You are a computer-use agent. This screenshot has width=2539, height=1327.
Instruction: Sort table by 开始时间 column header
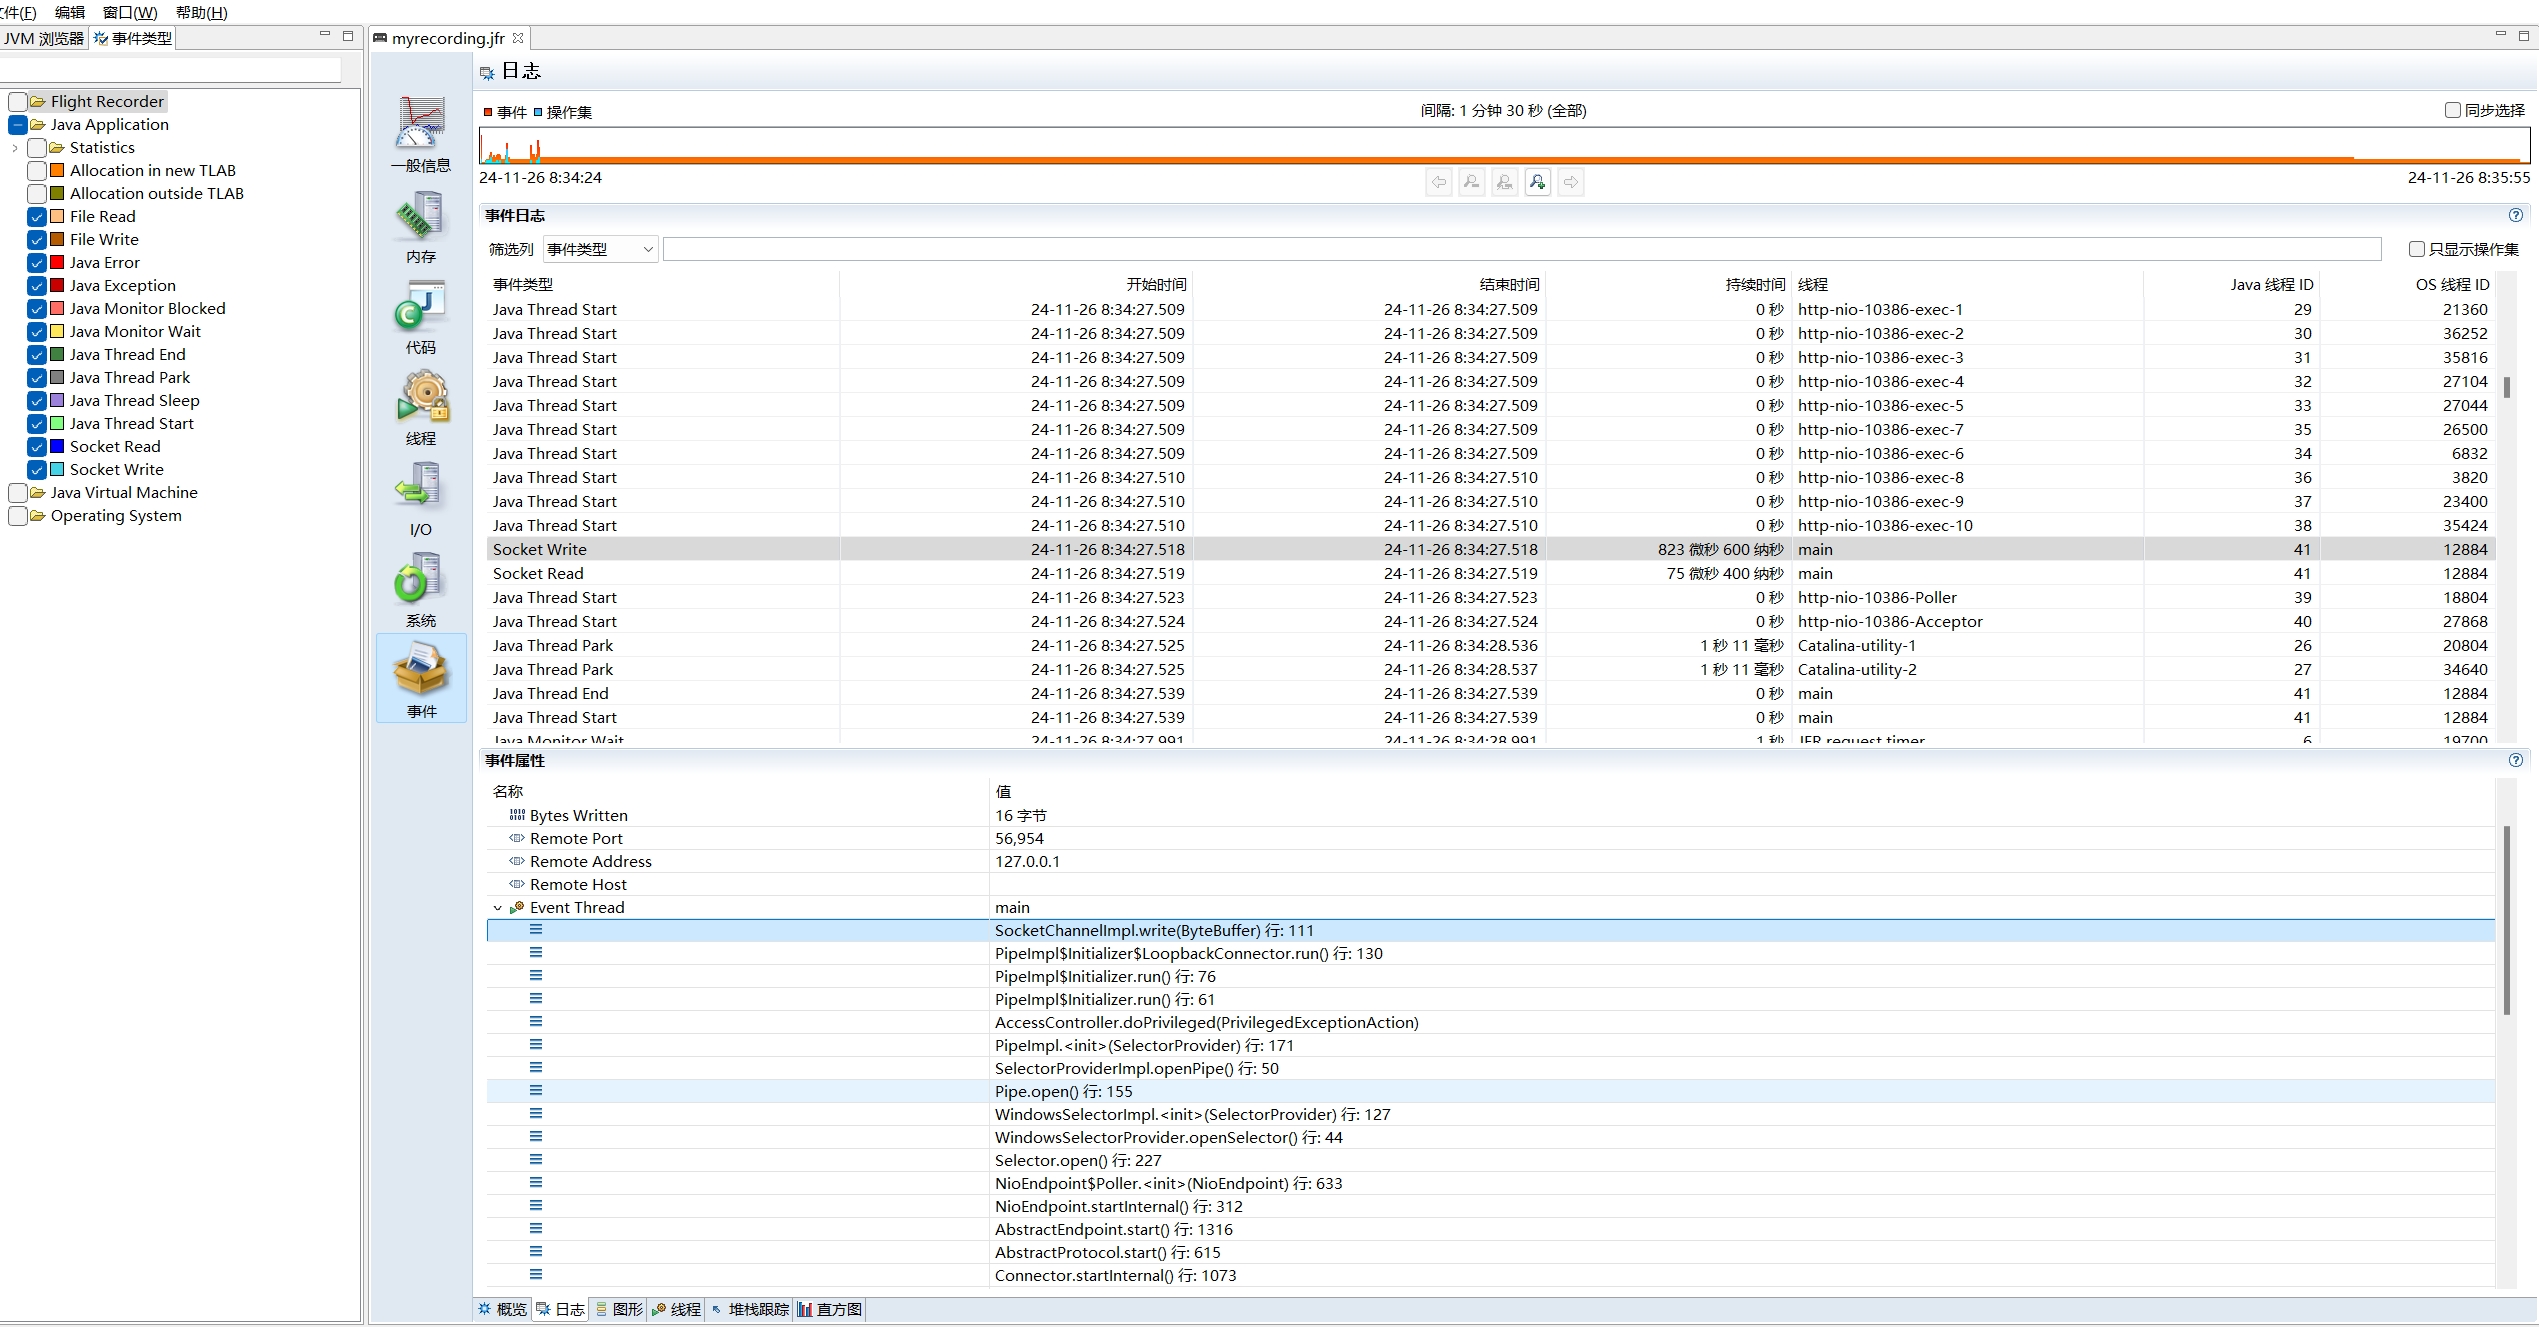(1016, 284)
